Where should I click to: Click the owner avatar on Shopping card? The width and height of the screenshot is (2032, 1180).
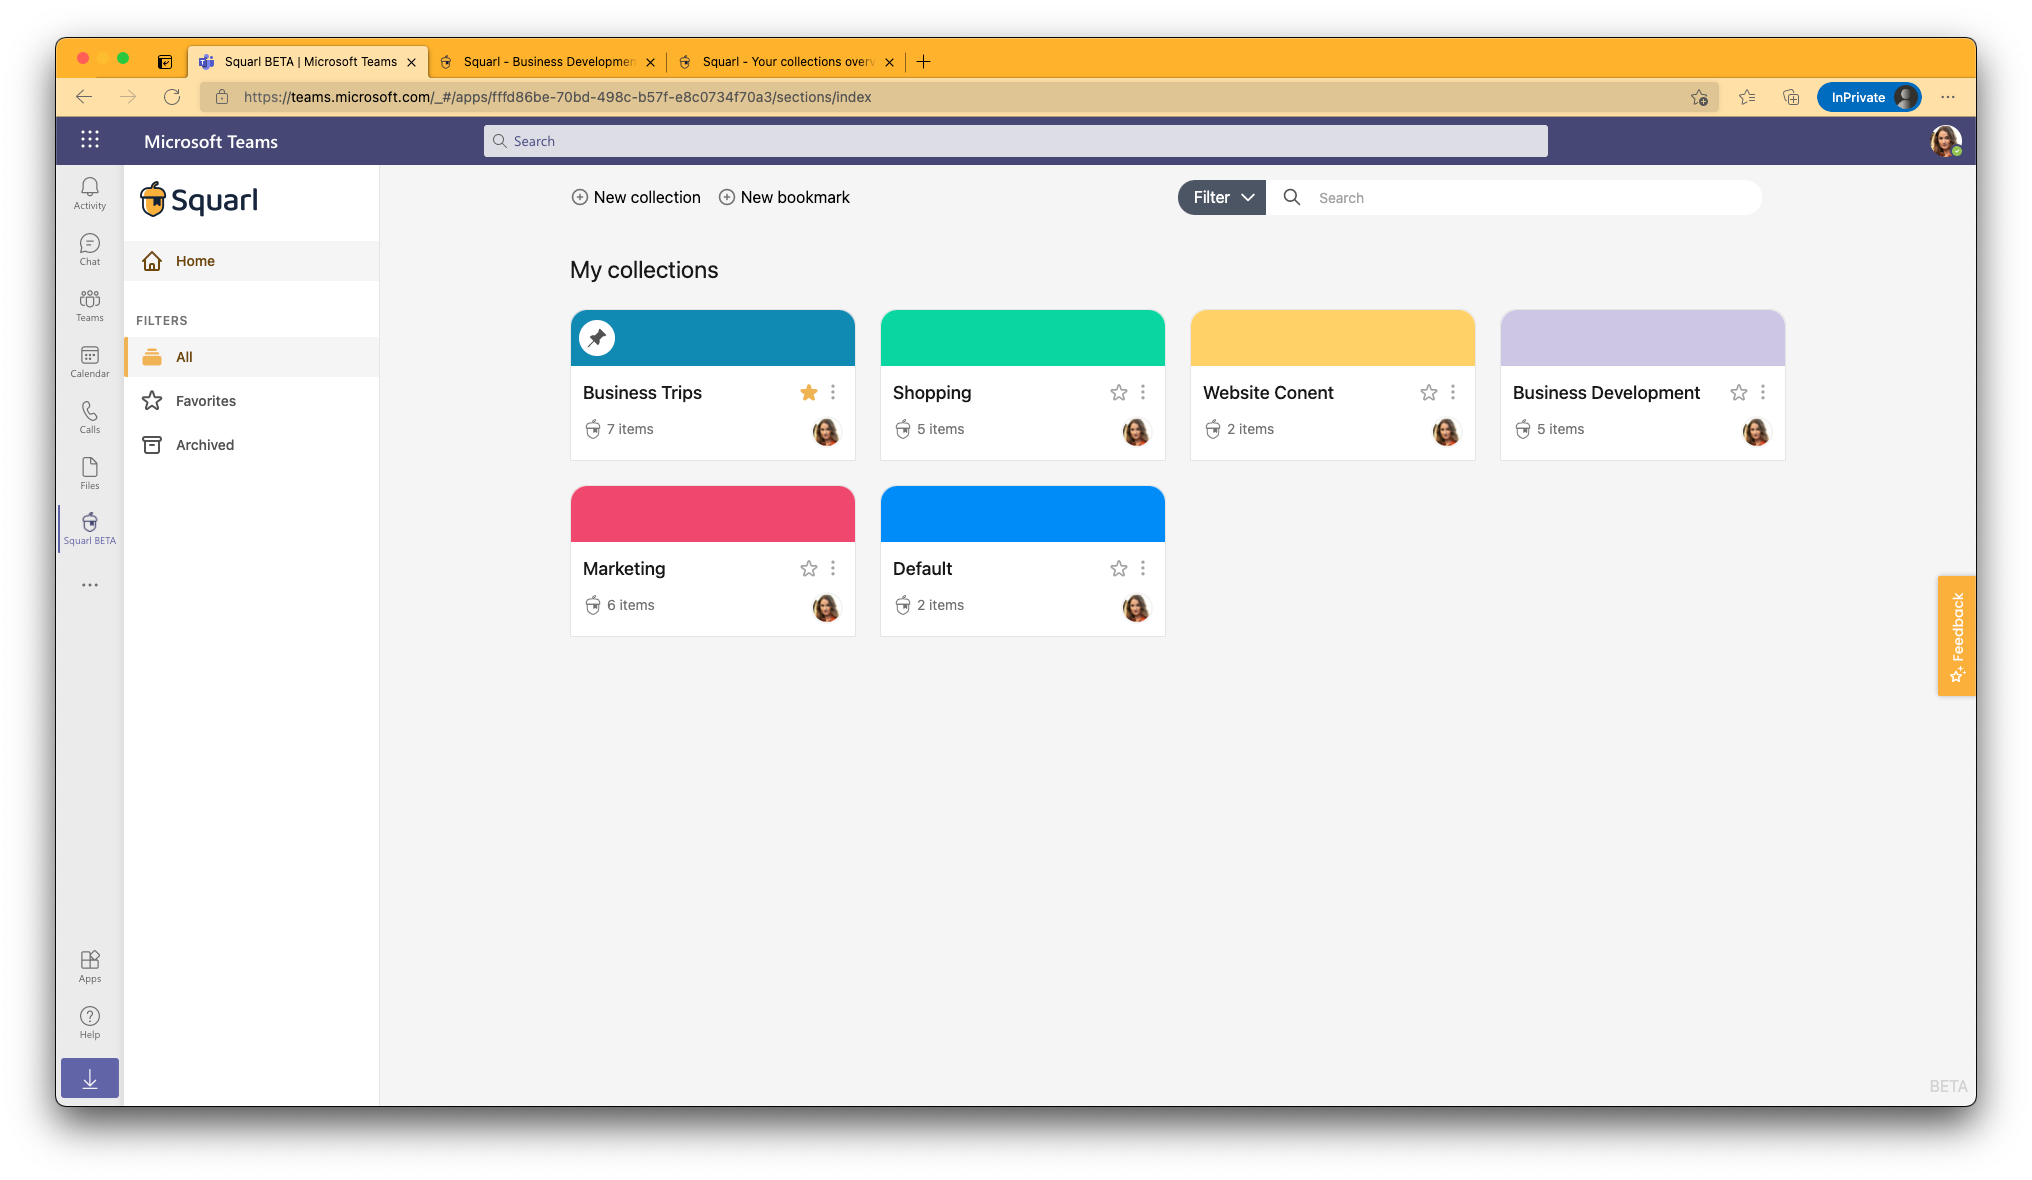[x=1136, y=431]
